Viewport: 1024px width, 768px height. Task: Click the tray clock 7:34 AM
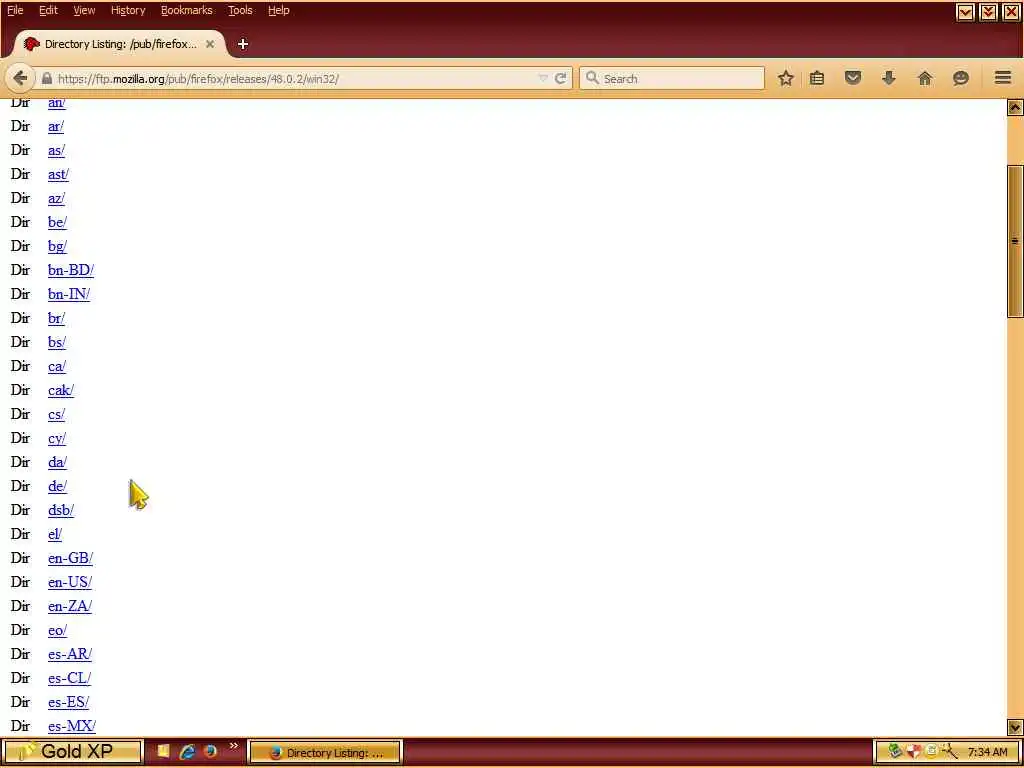987,753
